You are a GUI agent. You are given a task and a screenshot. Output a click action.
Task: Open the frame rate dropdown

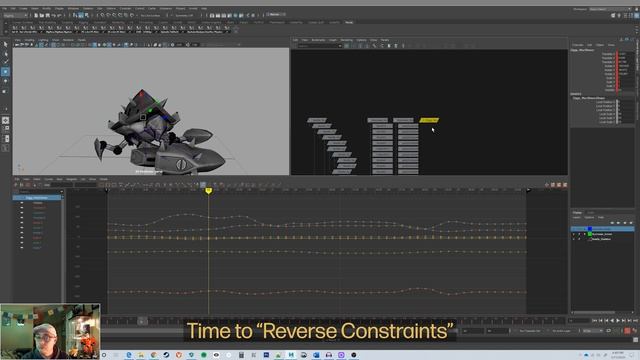pos(592,331)
